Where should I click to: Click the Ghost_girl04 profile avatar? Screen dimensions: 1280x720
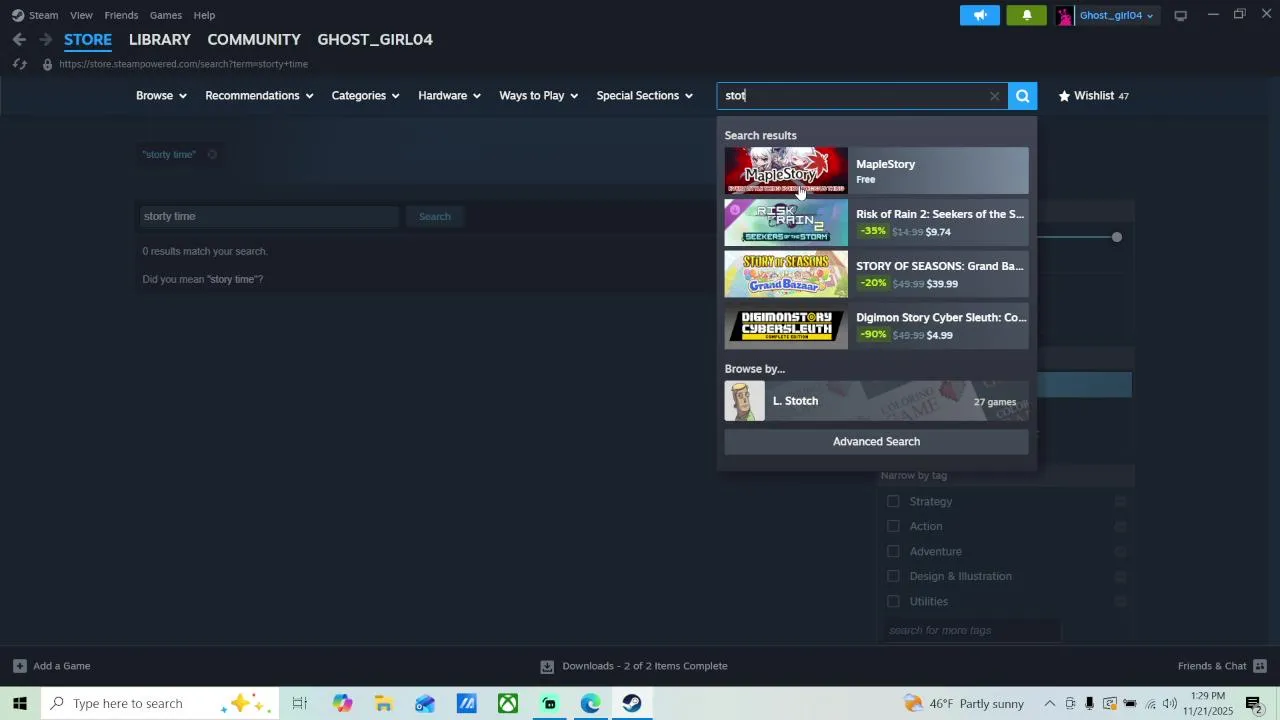click(1065, 15)
